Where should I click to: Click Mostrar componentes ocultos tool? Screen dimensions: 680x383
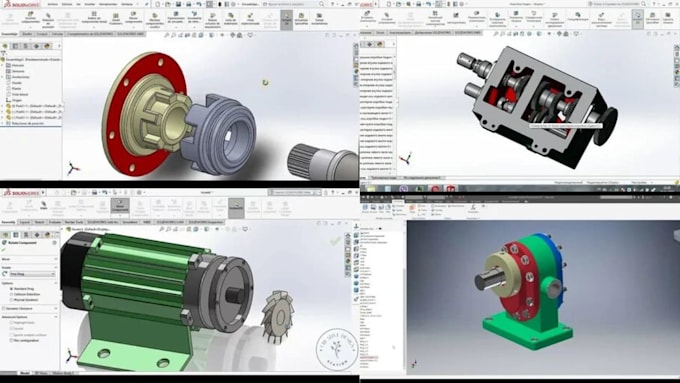[x=155, y=20]
